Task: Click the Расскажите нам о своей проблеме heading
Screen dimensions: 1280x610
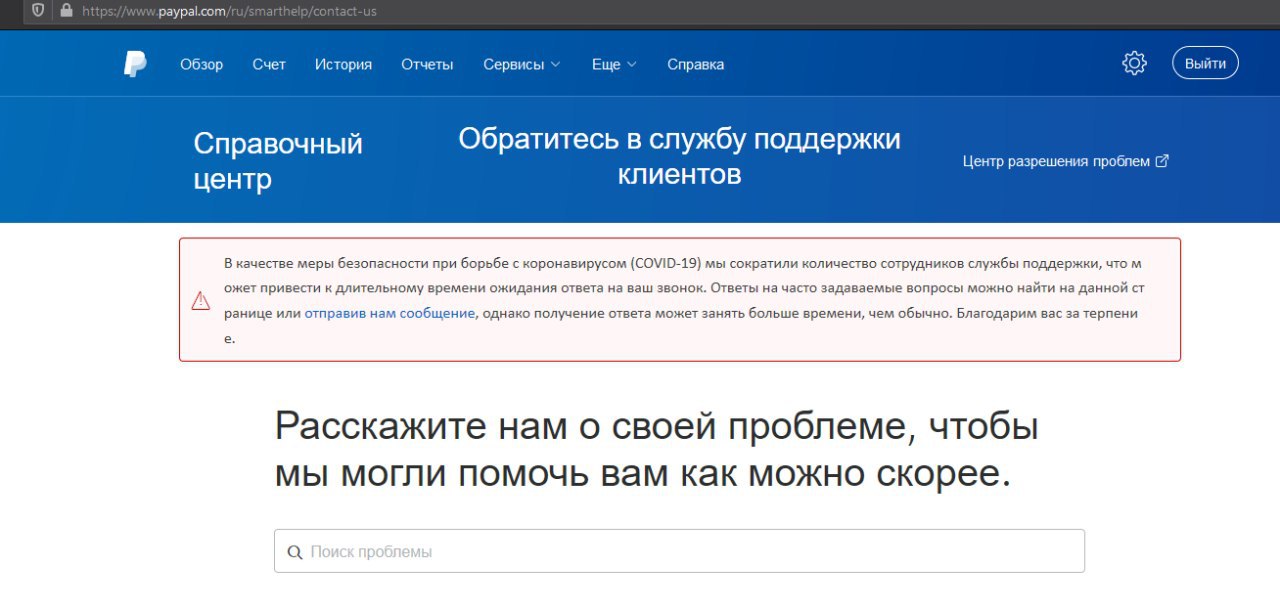Action: click(656, 450)
